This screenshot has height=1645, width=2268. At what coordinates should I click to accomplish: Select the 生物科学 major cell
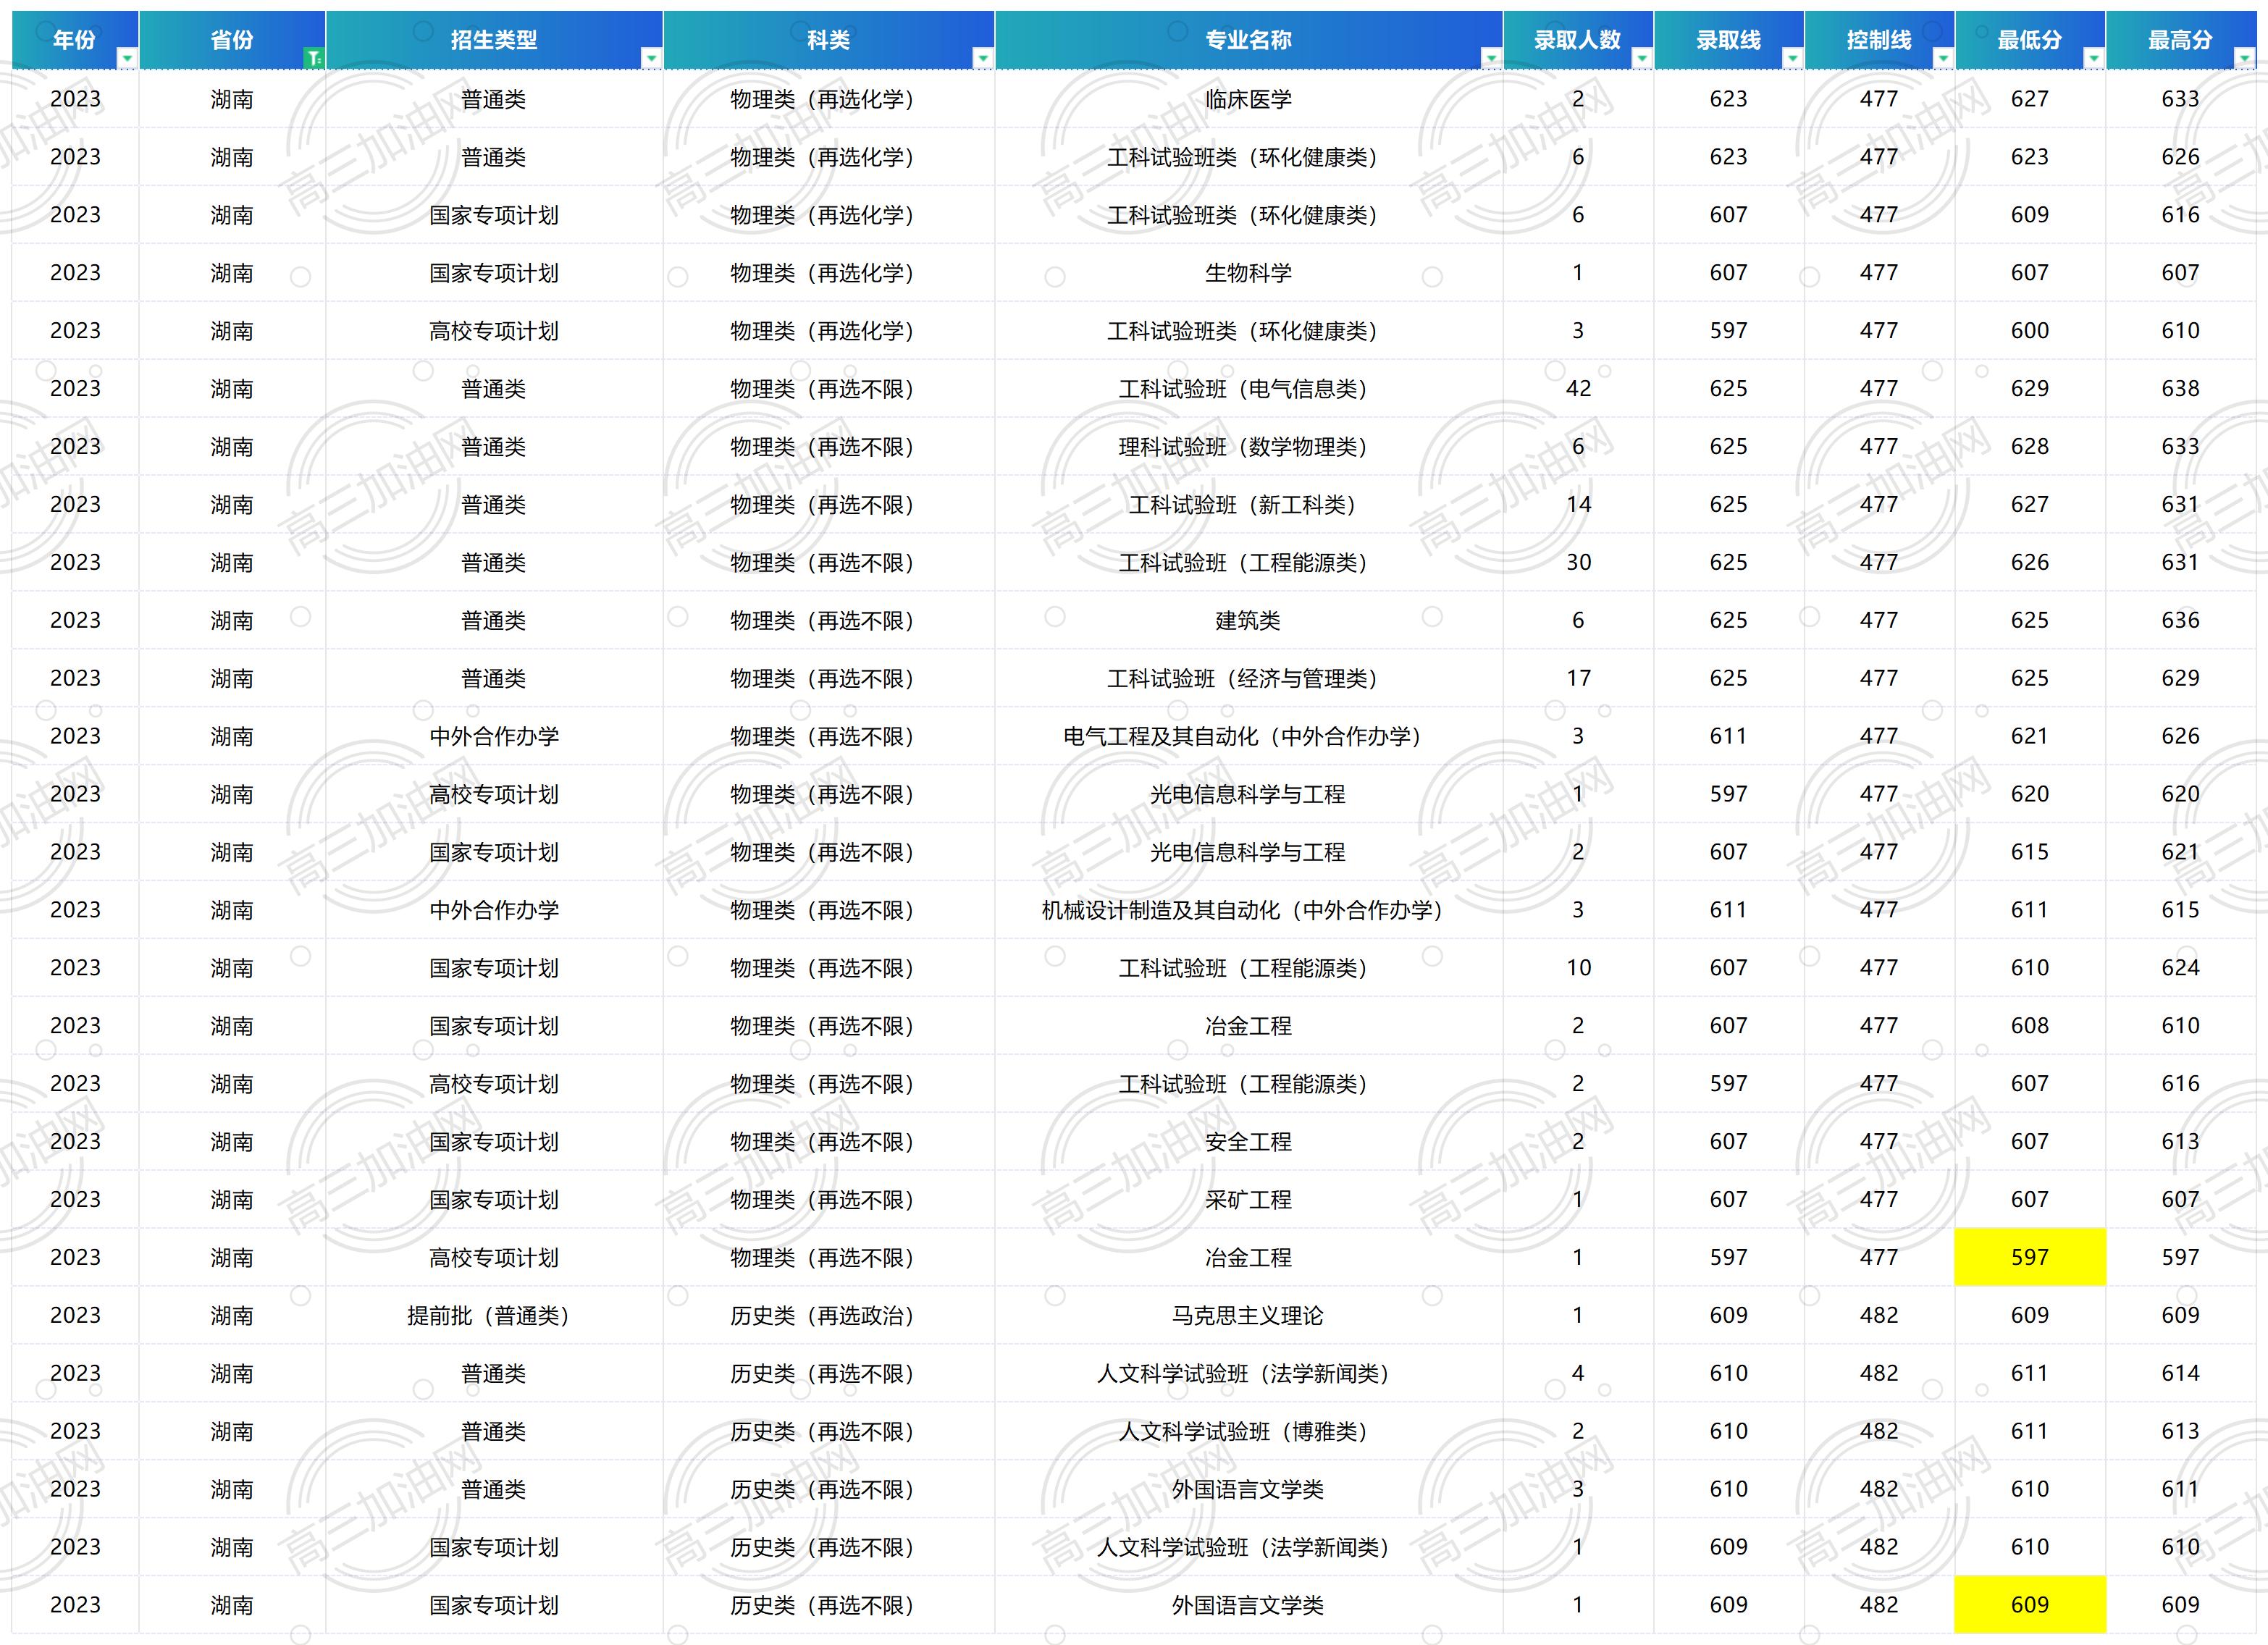(x=1249, y=273)
